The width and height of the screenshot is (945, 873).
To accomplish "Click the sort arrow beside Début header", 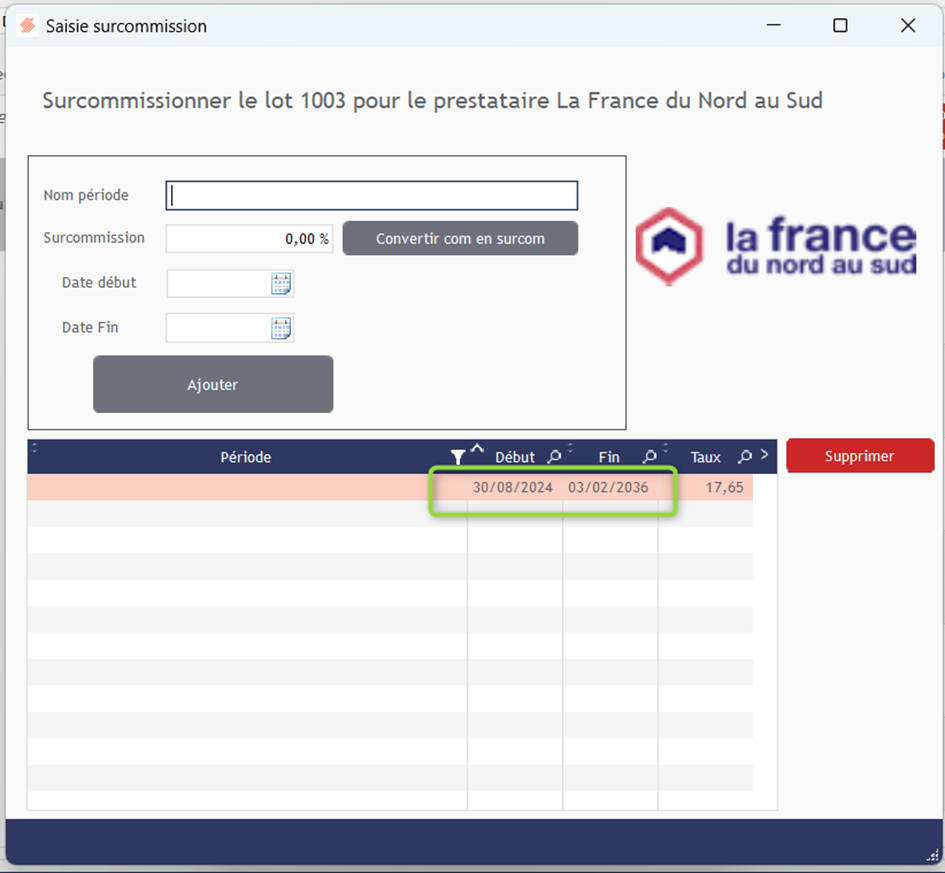I will (477, 448).
